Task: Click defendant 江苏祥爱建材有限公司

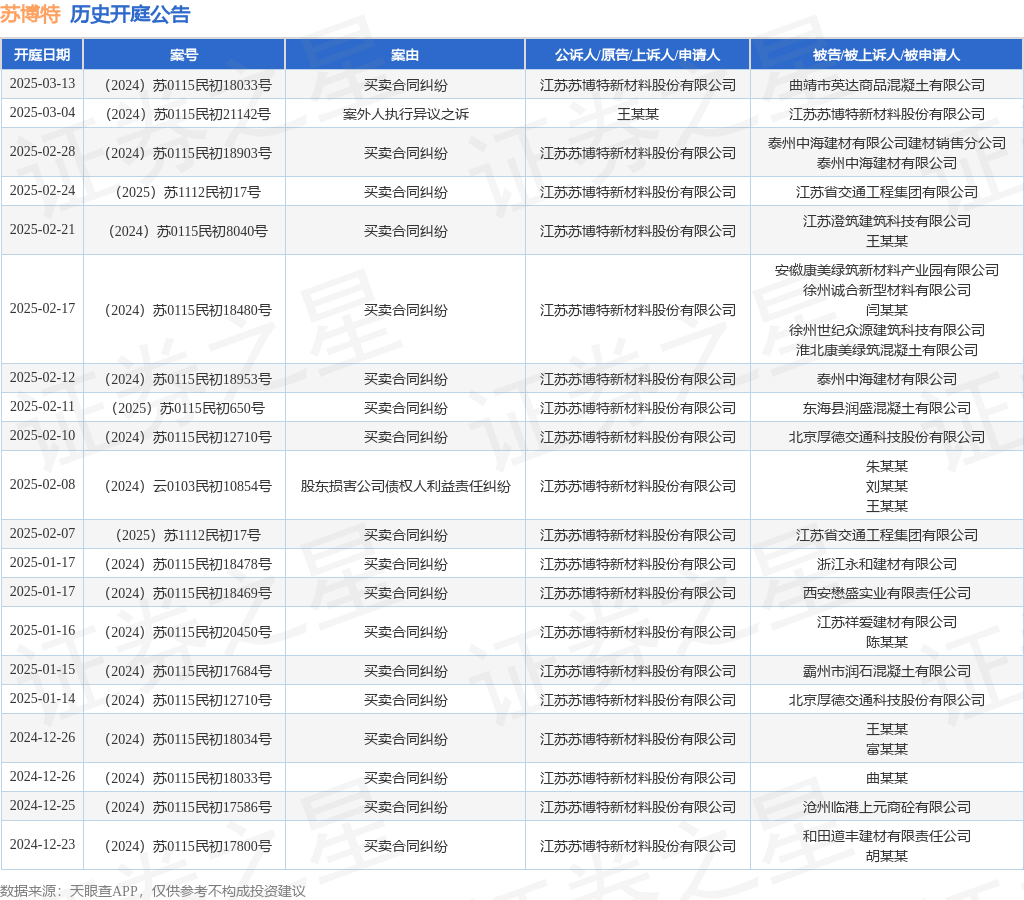Action: point(887,622)
